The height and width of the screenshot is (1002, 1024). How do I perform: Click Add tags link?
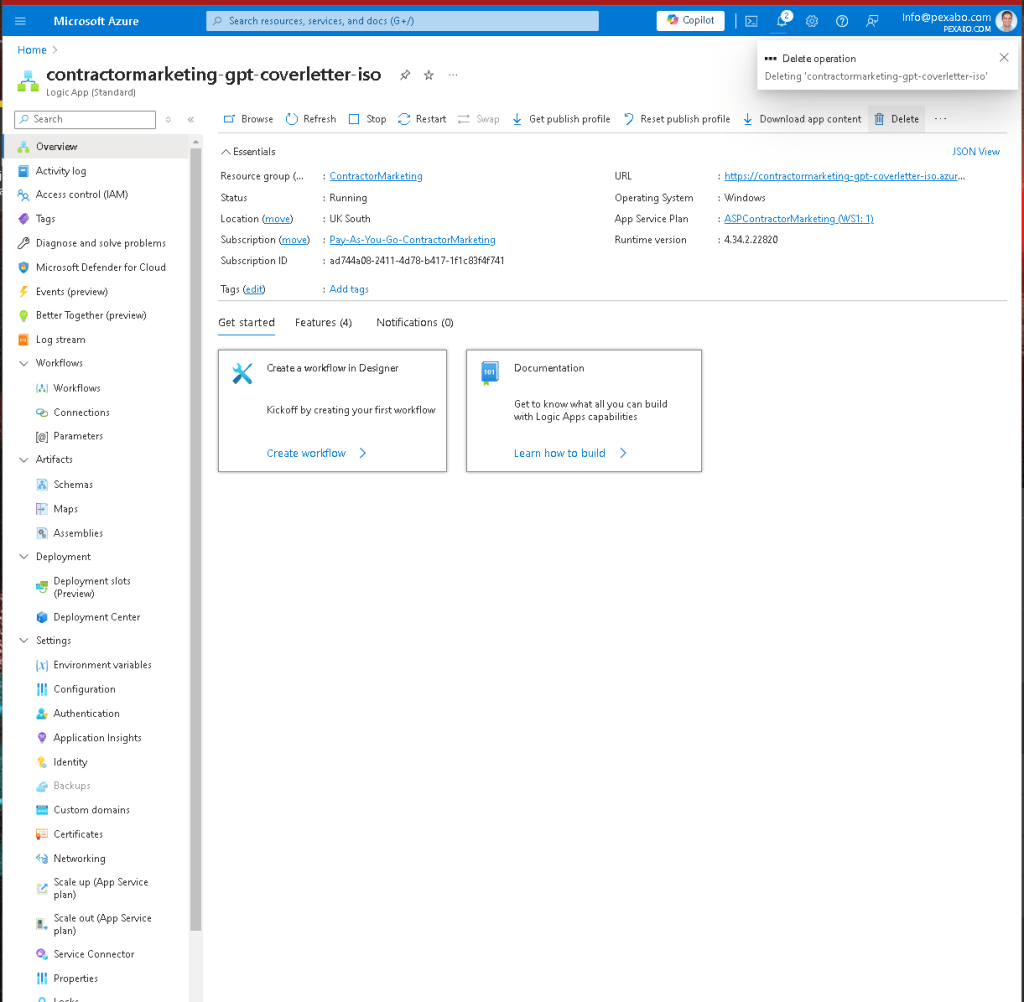pyautogui.click(x=349, y=289)
